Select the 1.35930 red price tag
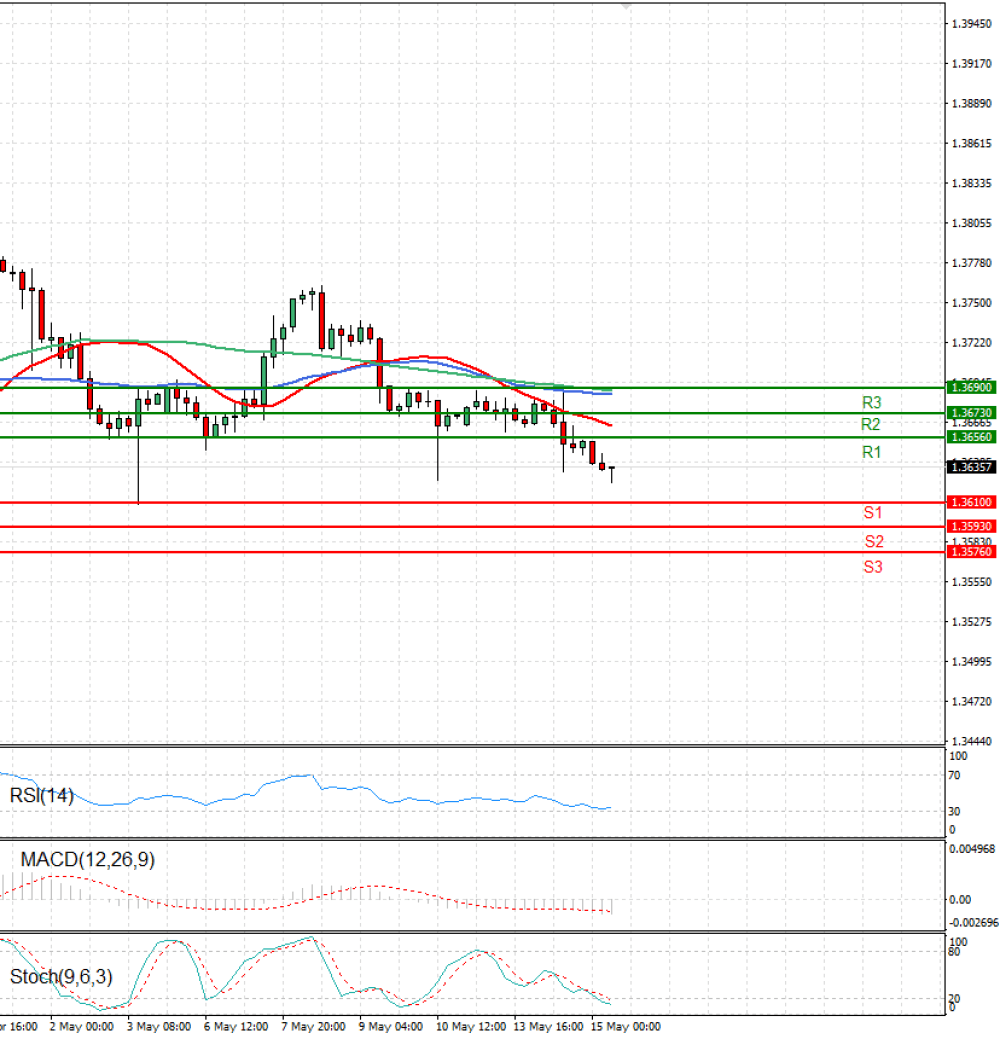 (x=971, y=526)
